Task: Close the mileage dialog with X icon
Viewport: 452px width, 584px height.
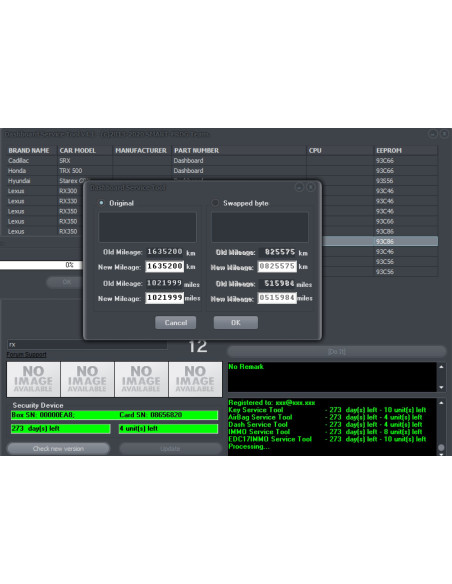Action: click(x=311, y=187)
